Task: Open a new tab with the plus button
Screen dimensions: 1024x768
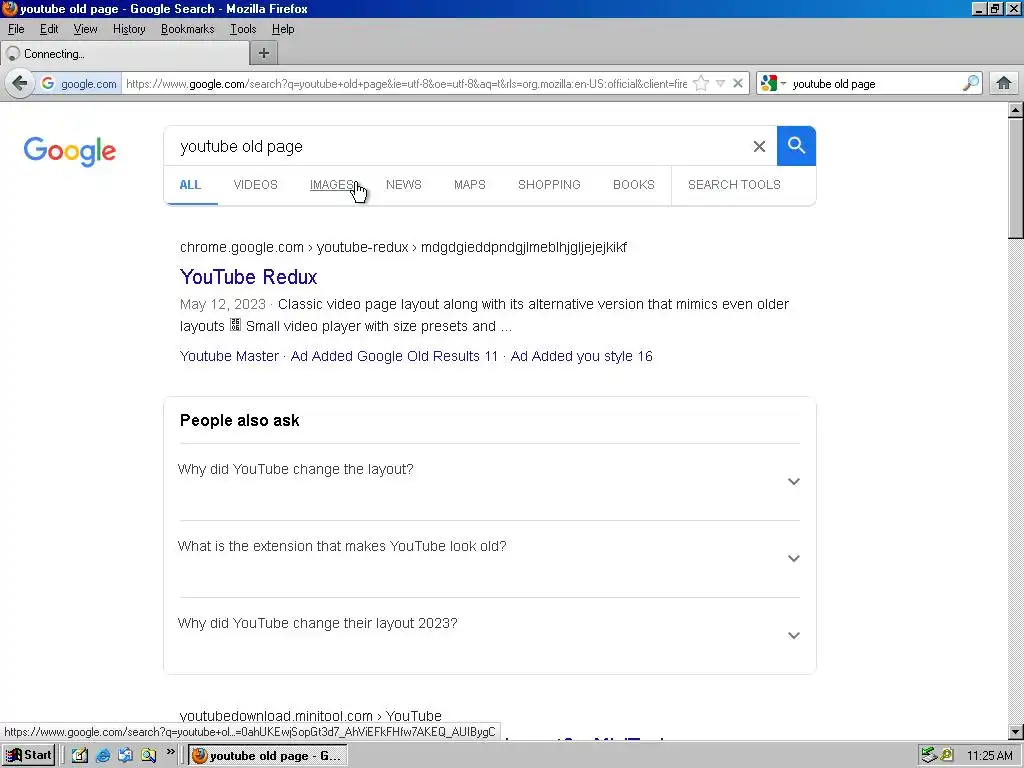Action: tap(264, 54)
